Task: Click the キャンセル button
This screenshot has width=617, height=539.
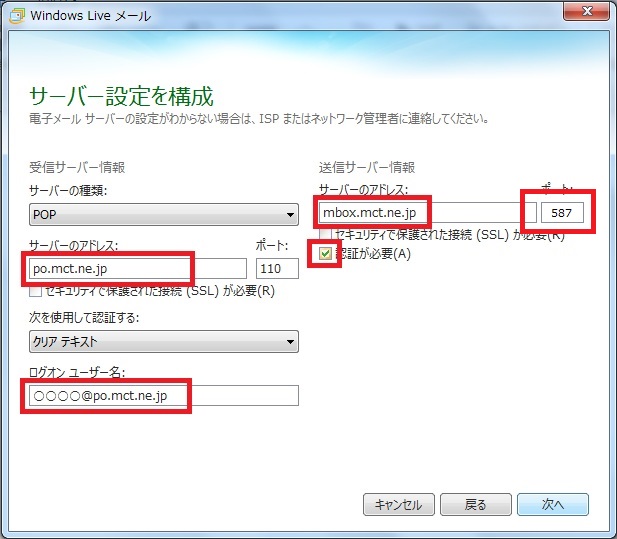Action: tap(399, 504)
